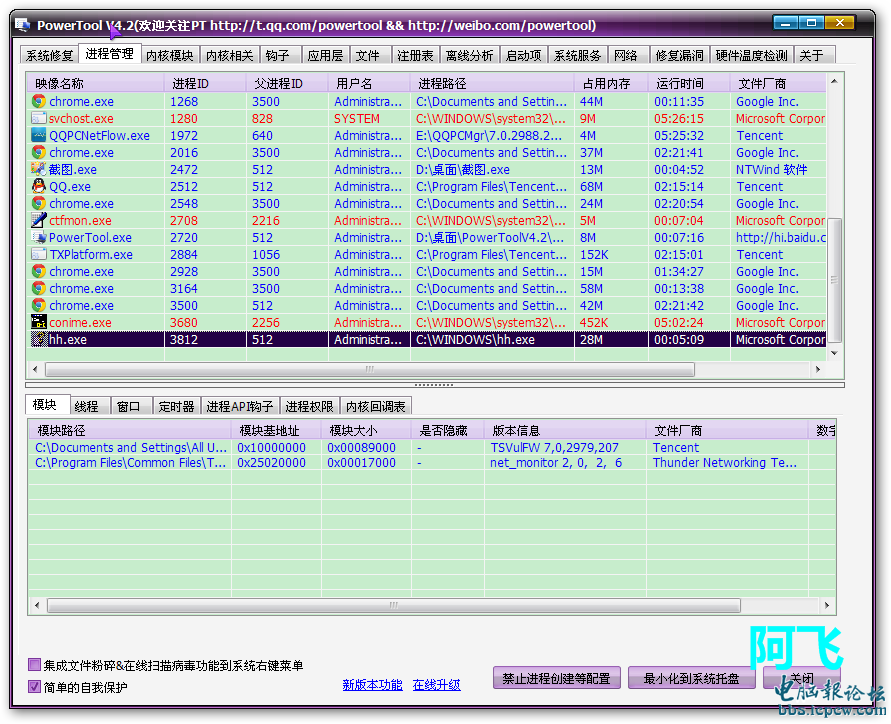Switch to the 进程权限 sub-tab

[309, 406]
